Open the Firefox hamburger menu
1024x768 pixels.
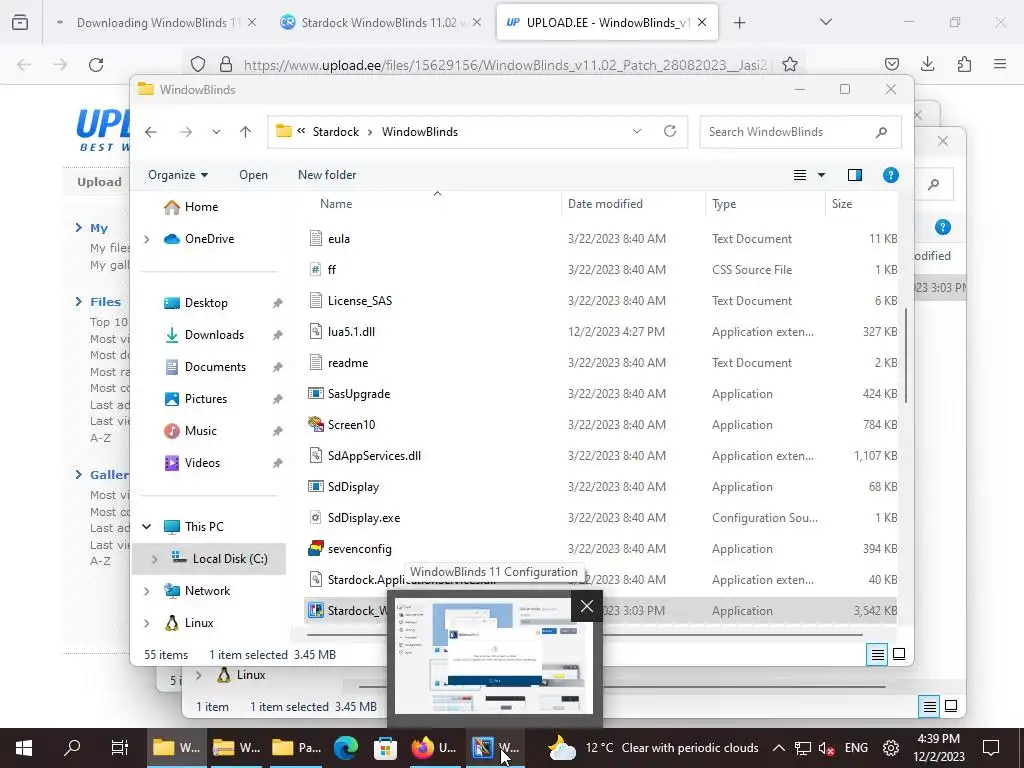tap(1000, 64)
